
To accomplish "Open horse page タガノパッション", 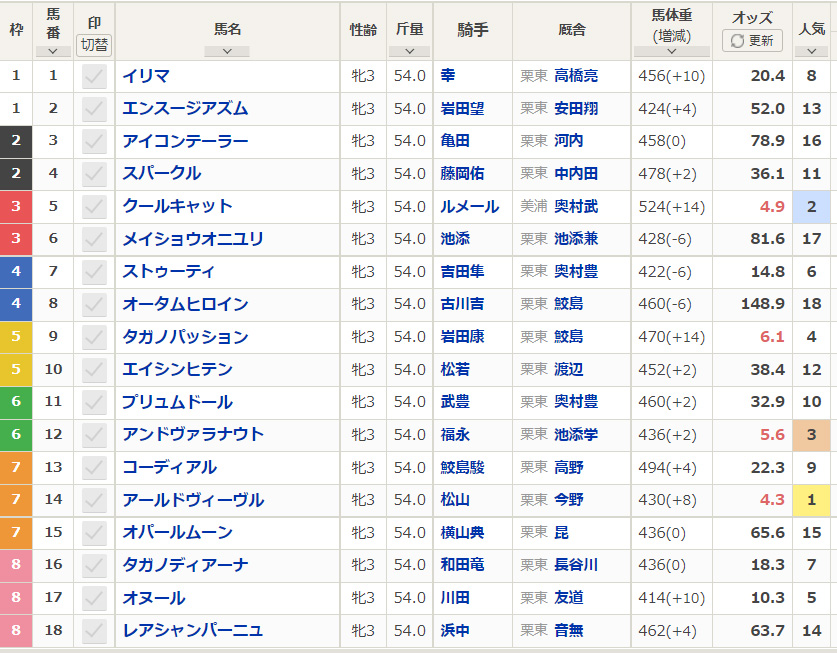I will [x=185, y=336].
